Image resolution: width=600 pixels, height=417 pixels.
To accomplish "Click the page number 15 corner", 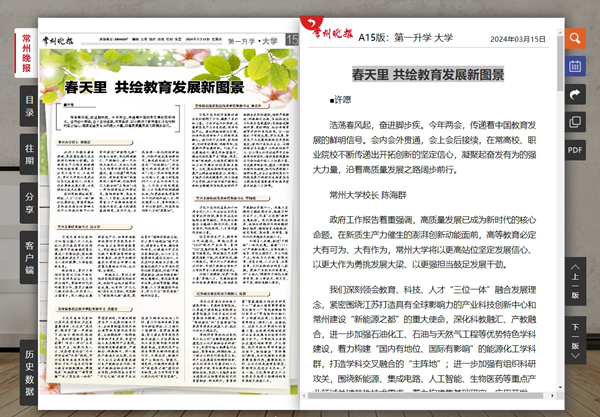I will pos(291,39).
